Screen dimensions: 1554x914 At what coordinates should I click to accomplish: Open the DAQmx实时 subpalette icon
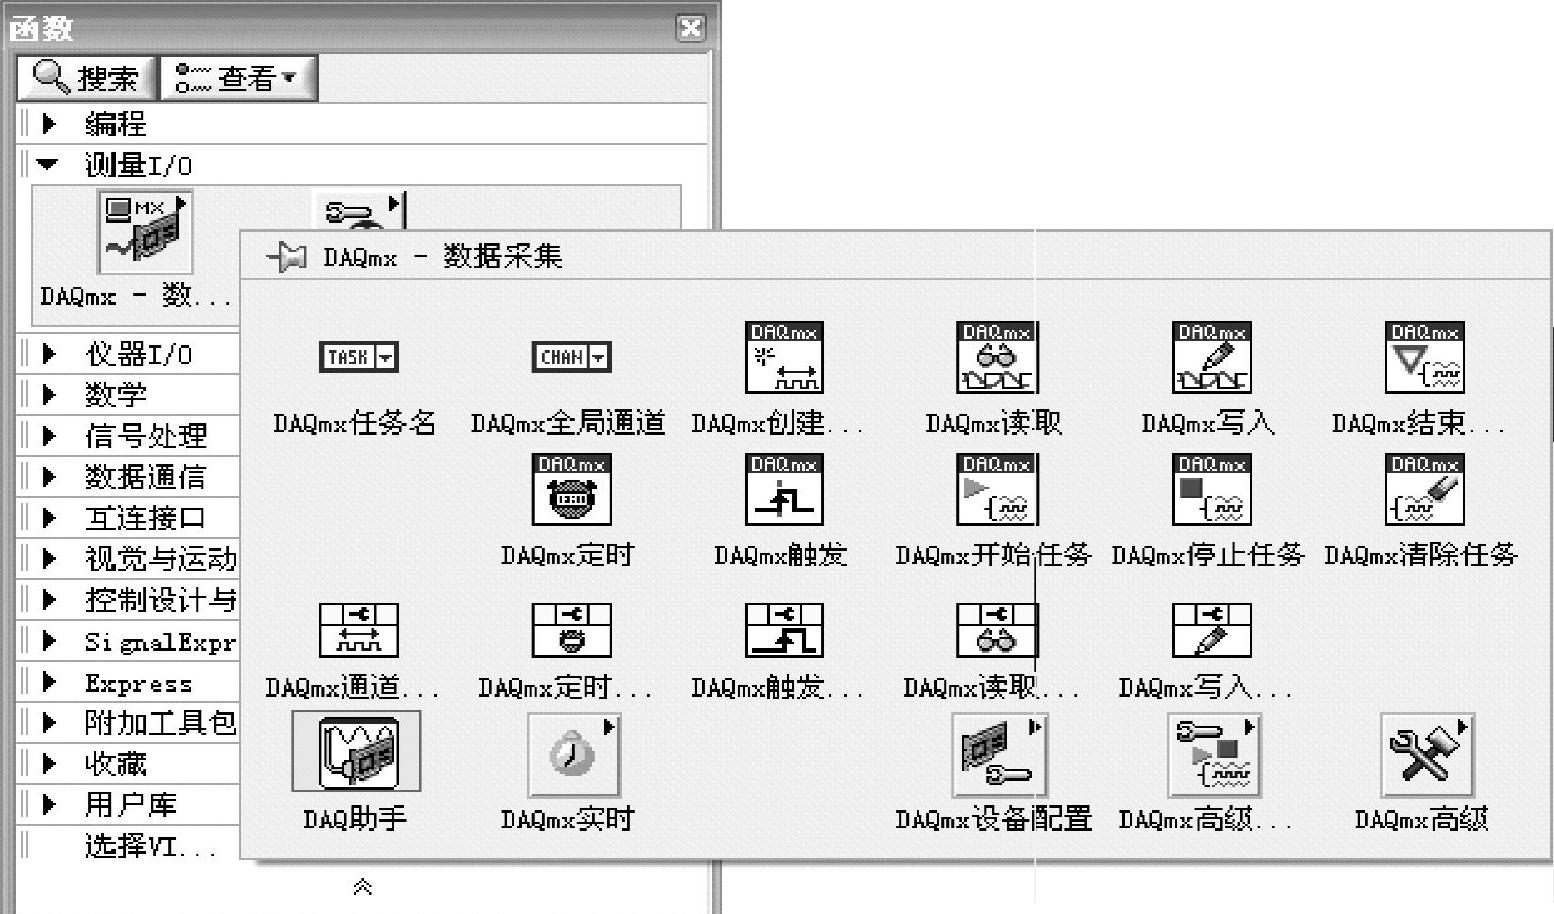pos(574,754)
